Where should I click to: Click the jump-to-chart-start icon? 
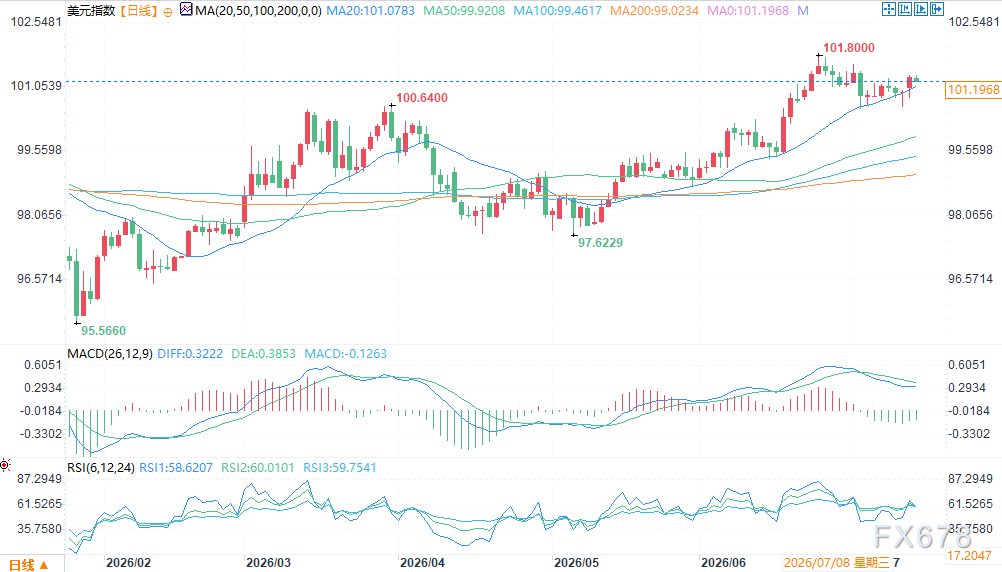905,9
